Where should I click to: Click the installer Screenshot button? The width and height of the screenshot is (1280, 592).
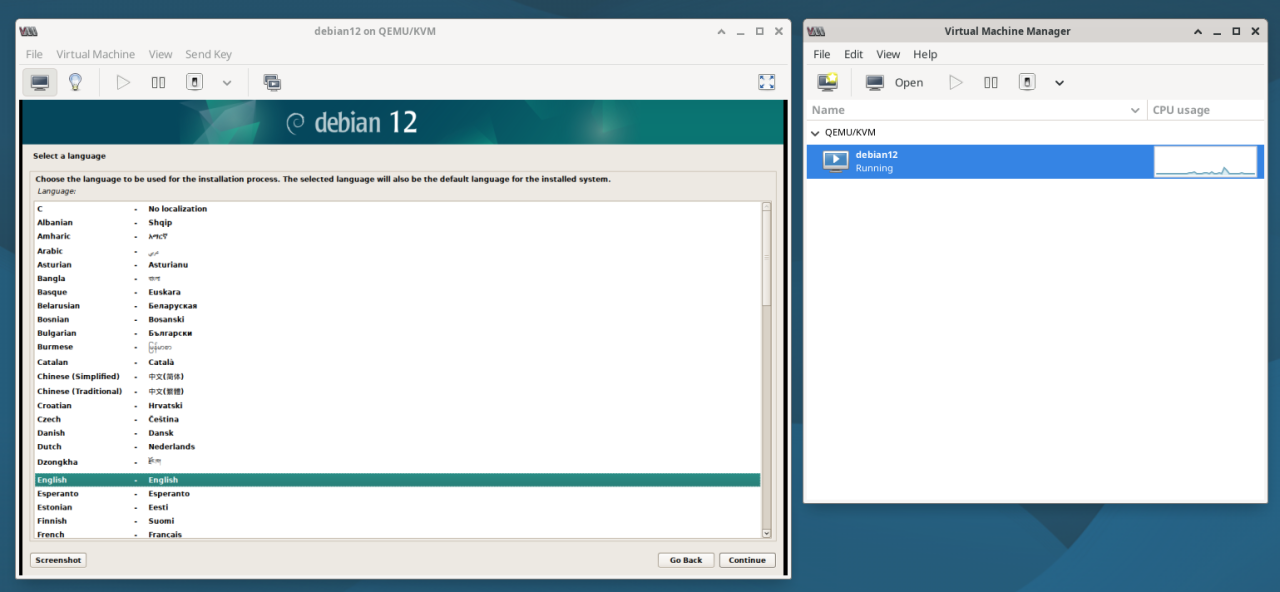(58, 560)
